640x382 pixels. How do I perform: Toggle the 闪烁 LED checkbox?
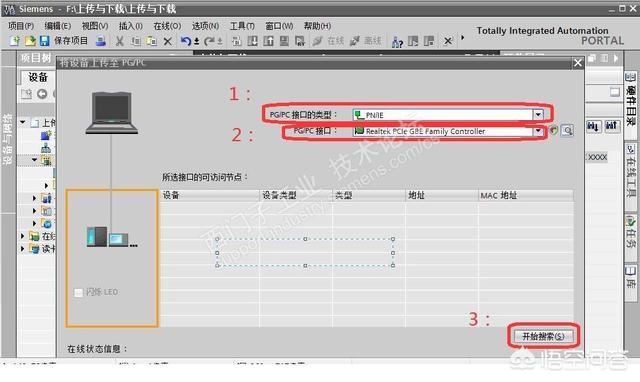pos(78,292)
